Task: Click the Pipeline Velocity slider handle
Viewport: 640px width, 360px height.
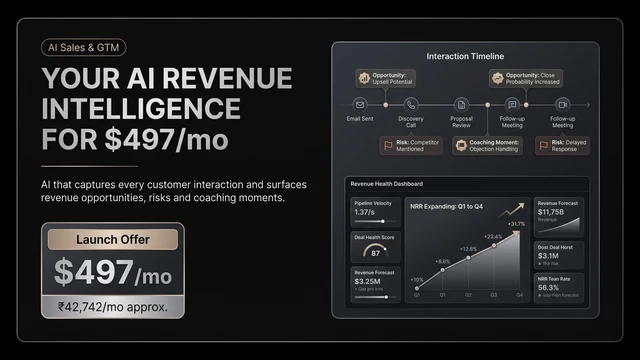Action: (383, 221)
